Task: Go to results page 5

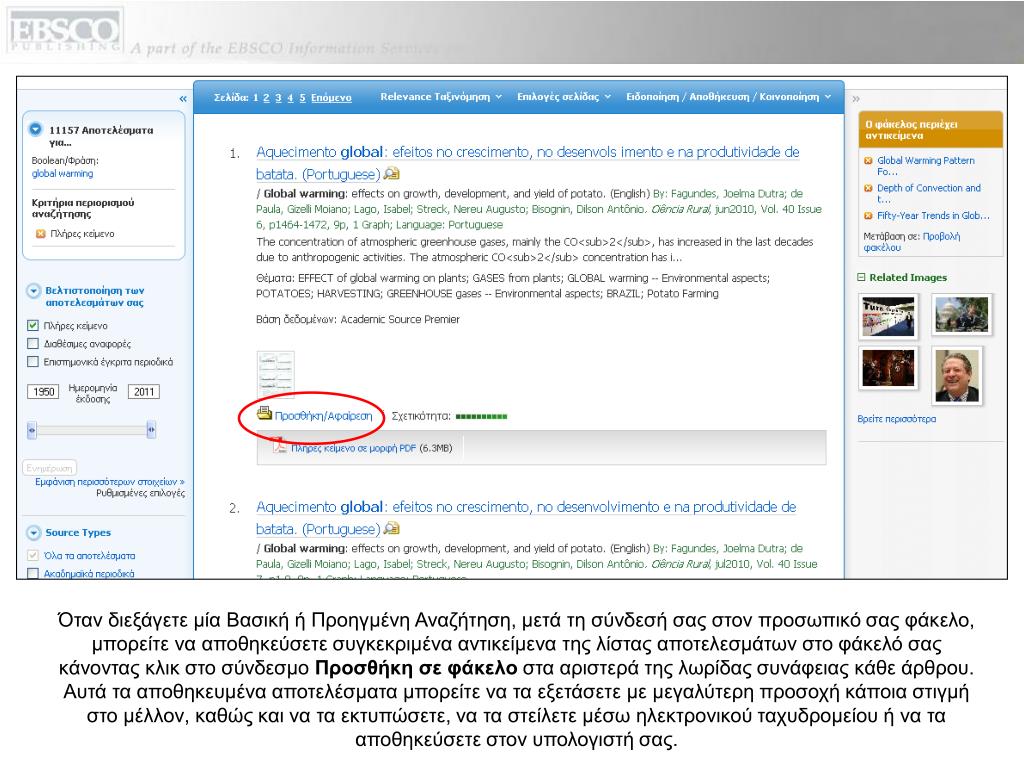Action: [x=302, y=98]
